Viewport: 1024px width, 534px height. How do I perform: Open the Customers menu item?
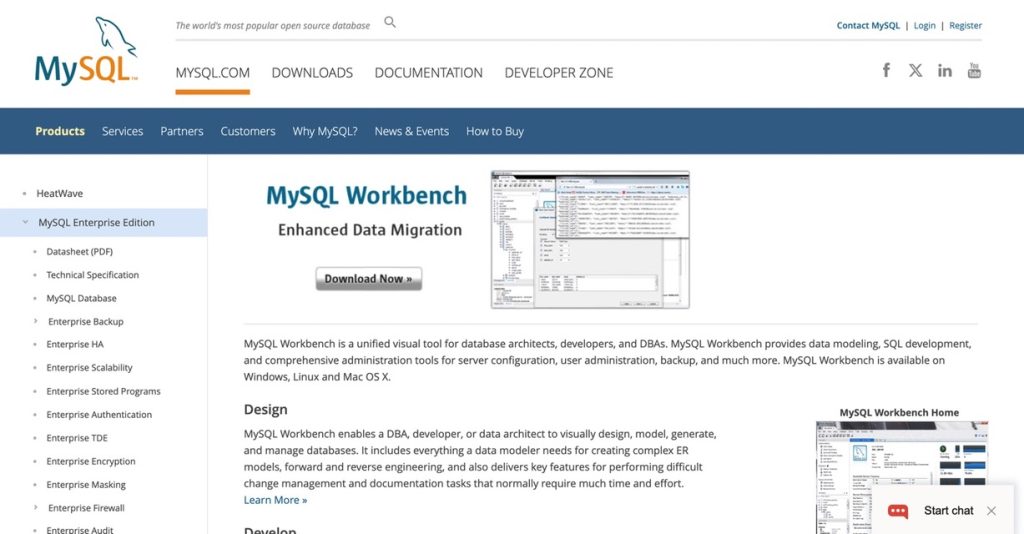[248, 131]
